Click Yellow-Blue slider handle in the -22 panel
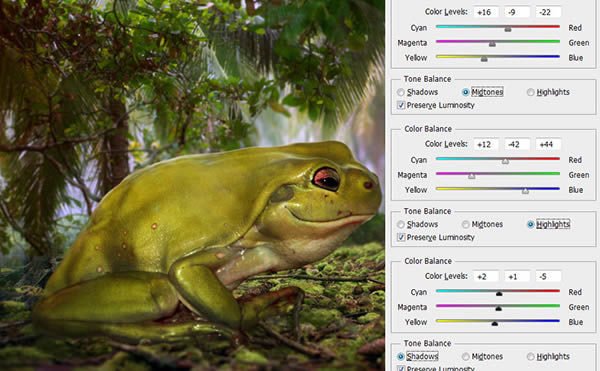 [x=484, y=59]
